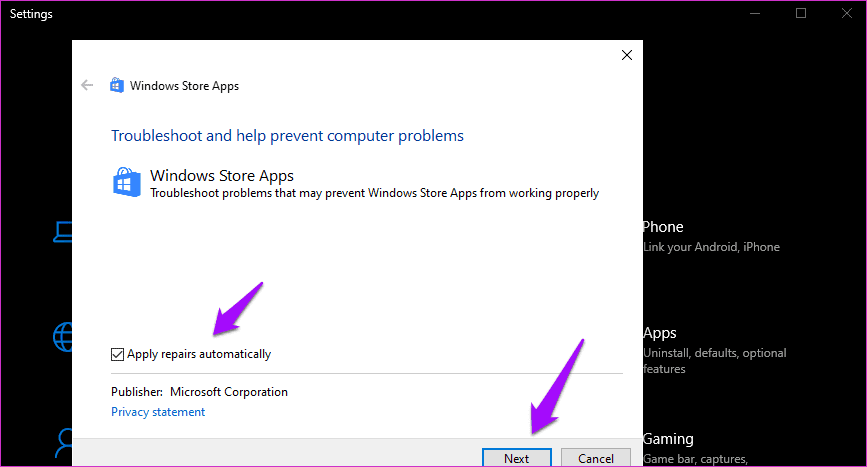867x467 pixels.
Task: Click Link your Android, iPhone description
Action: [x=711, y=247]
